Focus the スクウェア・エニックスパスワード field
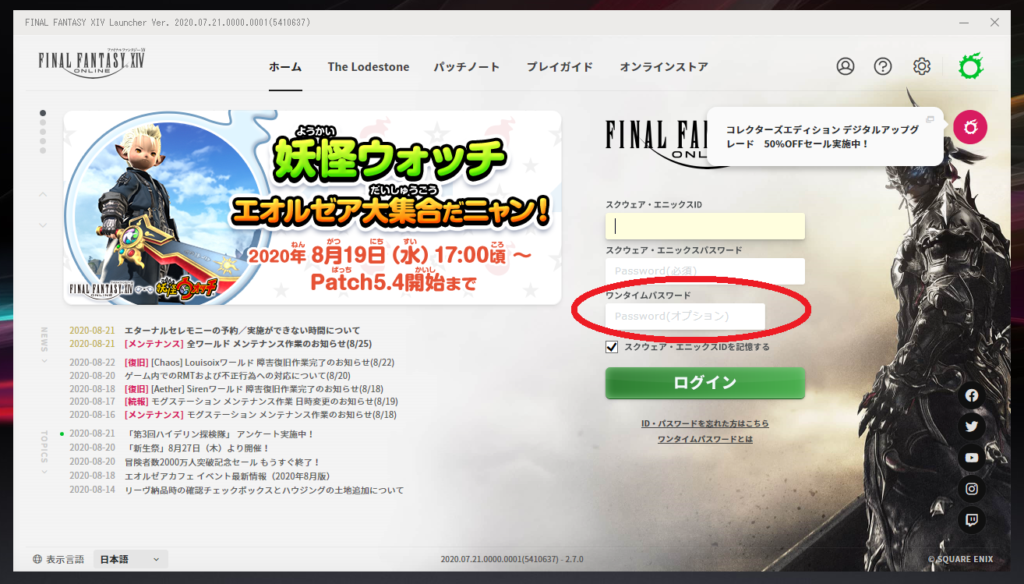Image resolution: width=1024 pixels, height=584 pixels. coord(705,271)
